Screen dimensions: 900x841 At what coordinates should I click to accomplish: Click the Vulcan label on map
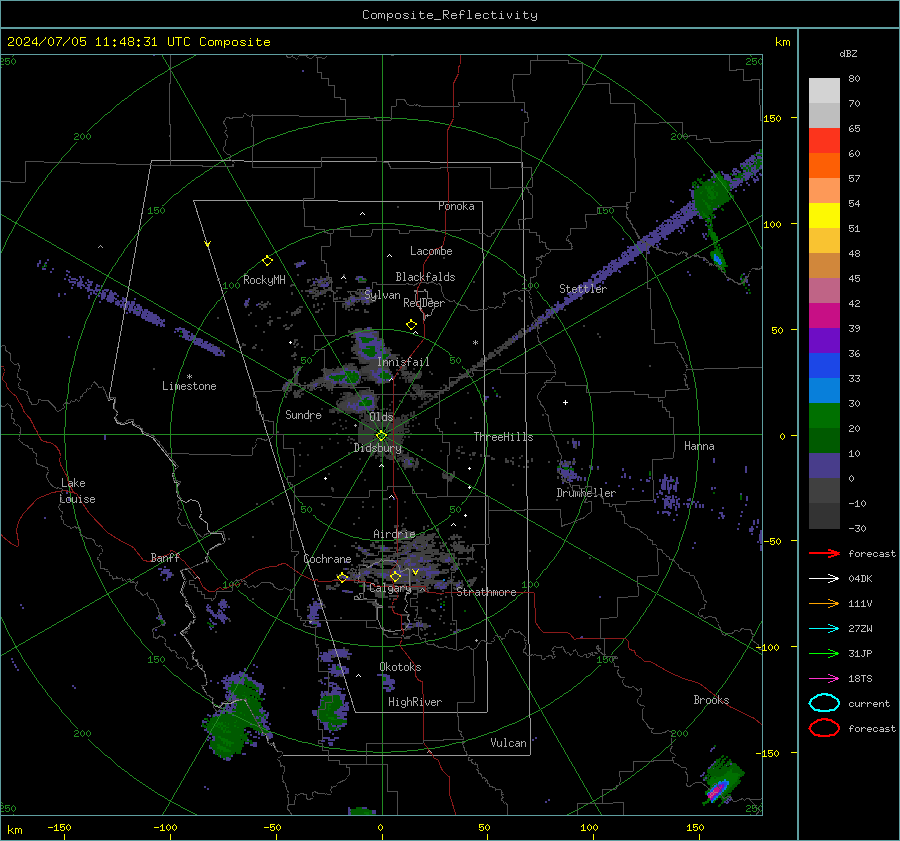click(508, 743)
